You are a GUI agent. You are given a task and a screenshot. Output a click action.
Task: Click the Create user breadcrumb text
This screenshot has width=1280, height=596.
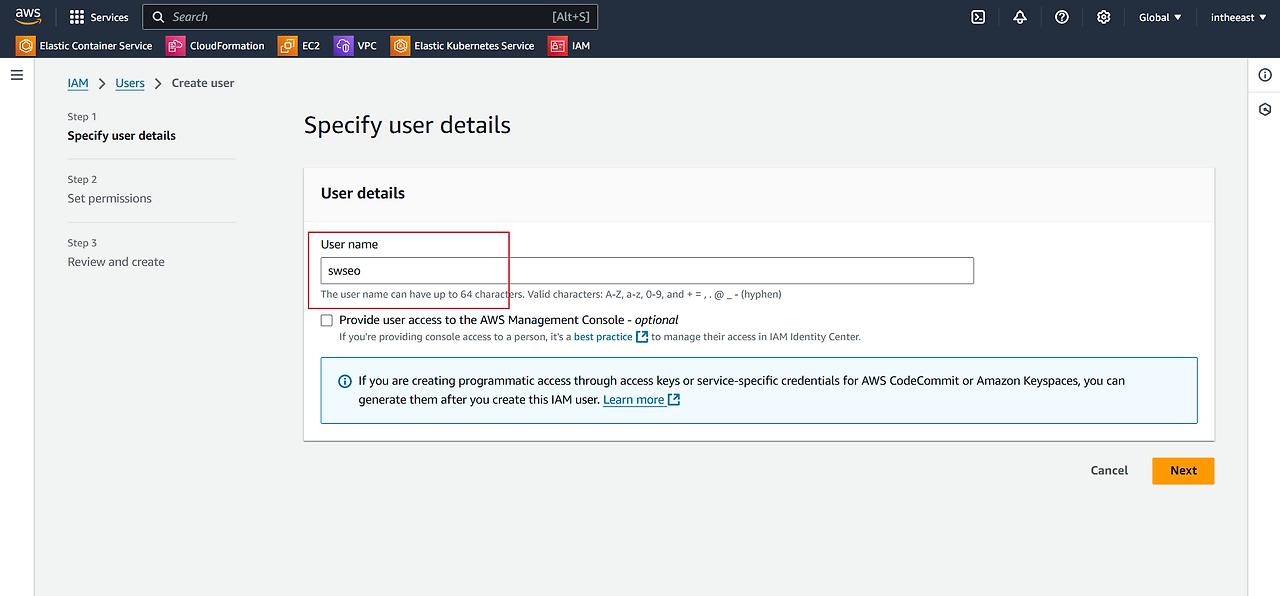tap(203, 83)
